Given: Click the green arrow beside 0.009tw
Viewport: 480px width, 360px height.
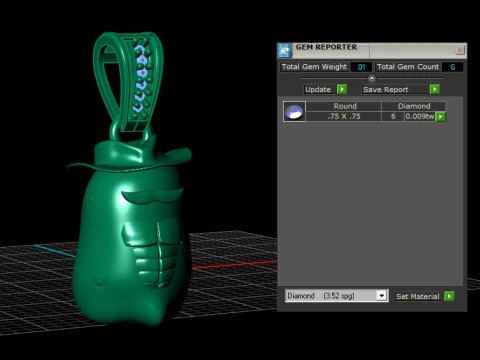Looking at the screenshot, I should (441, 116).
